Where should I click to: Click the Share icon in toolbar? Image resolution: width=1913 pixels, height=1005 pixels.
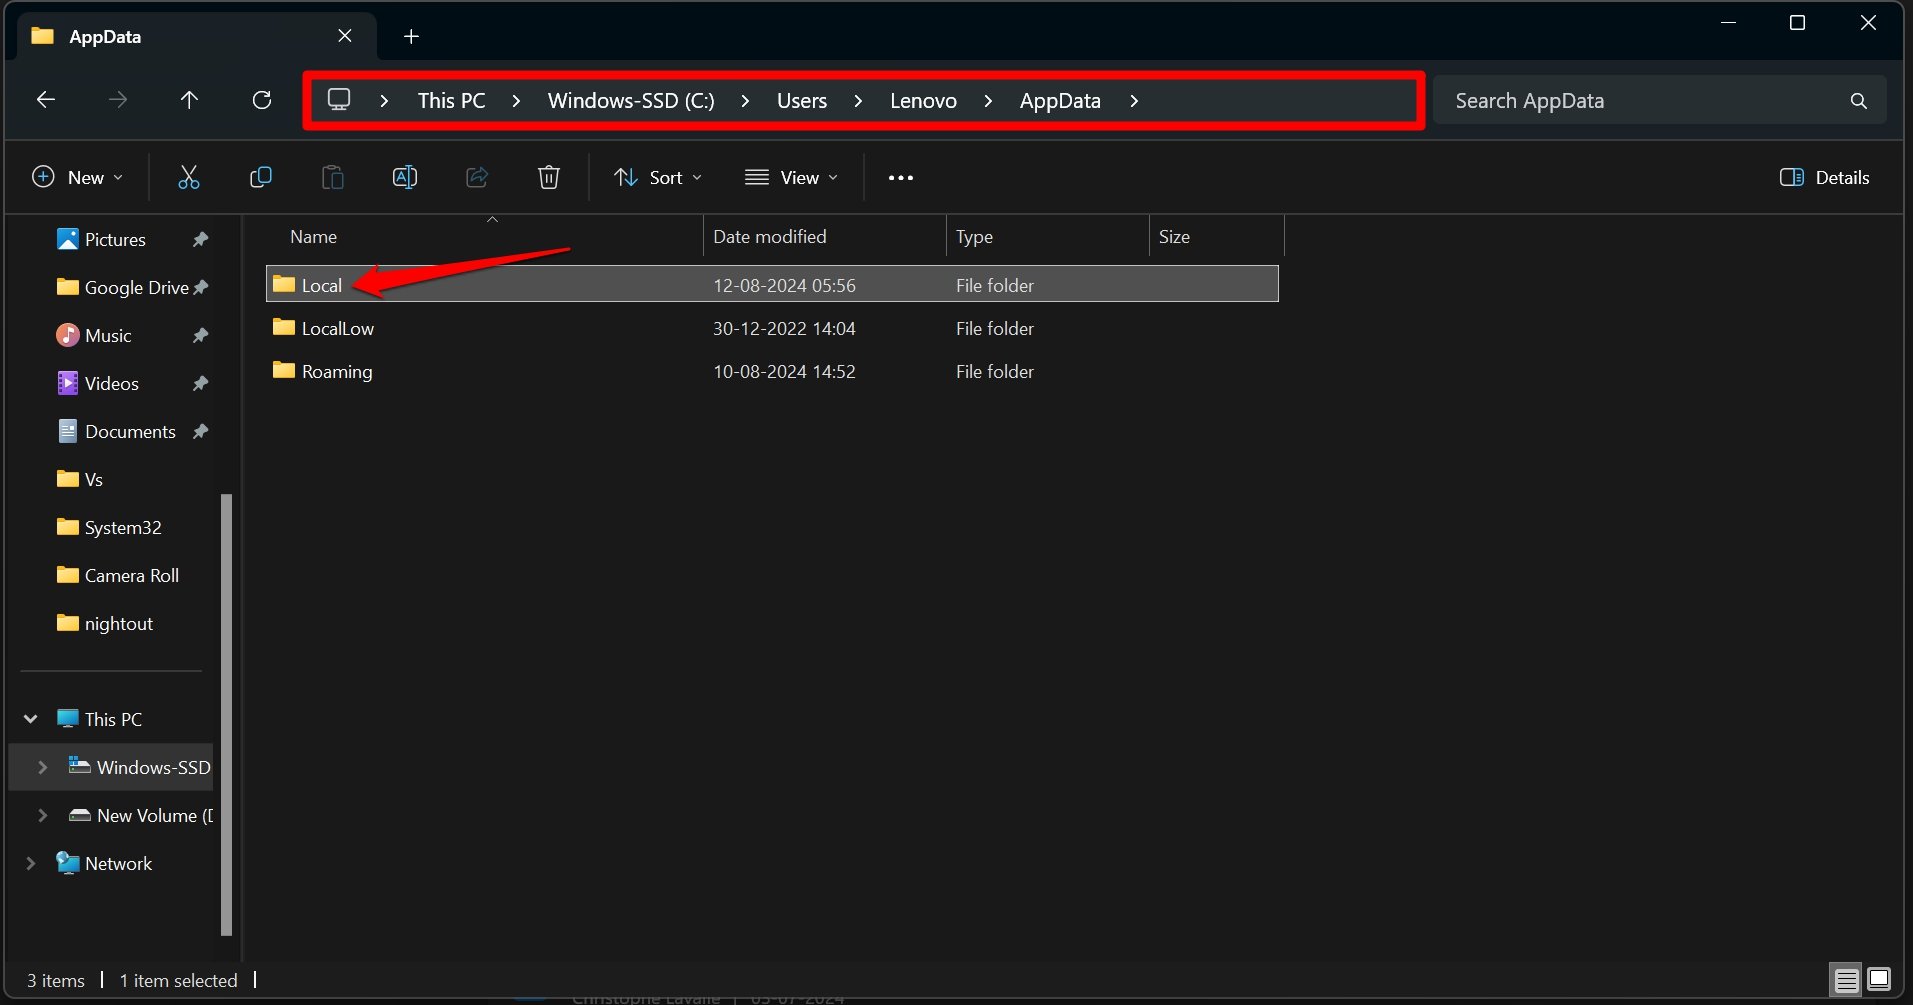(x=477, y=177)
